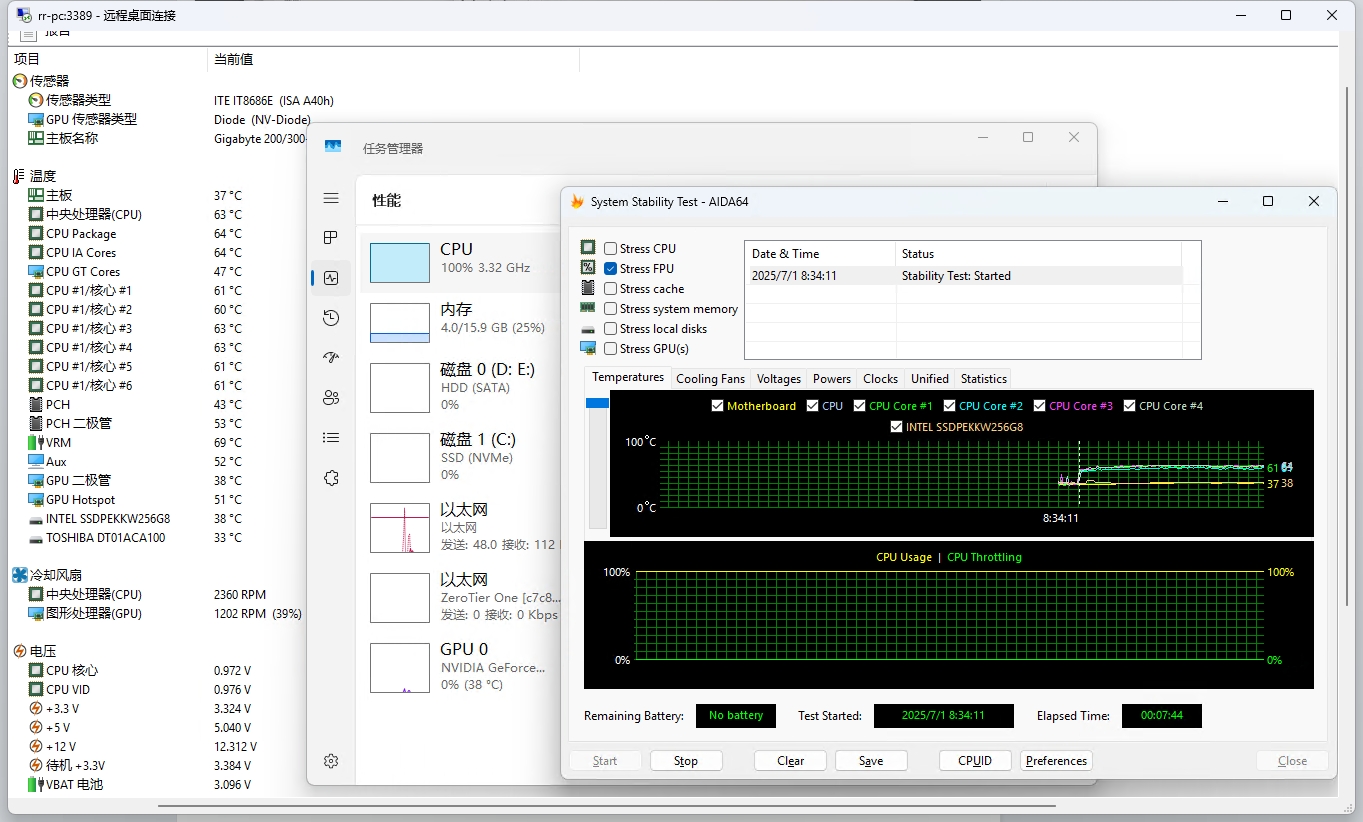This screenshot has width=1363, height=822.
Task: Click the Stress cache chip icon
Action: pyautogui.click(x=588, y=288)
